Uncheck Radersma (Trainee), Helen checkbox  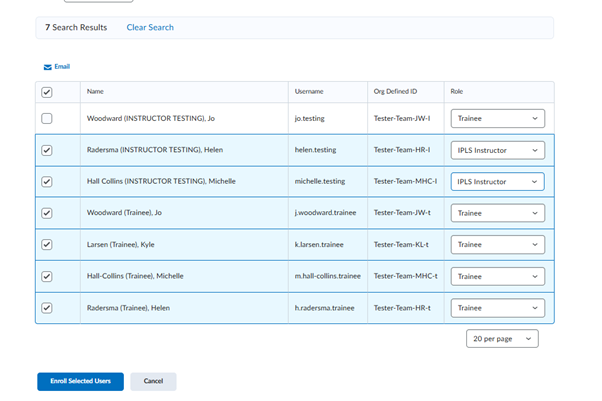(47, 308)
